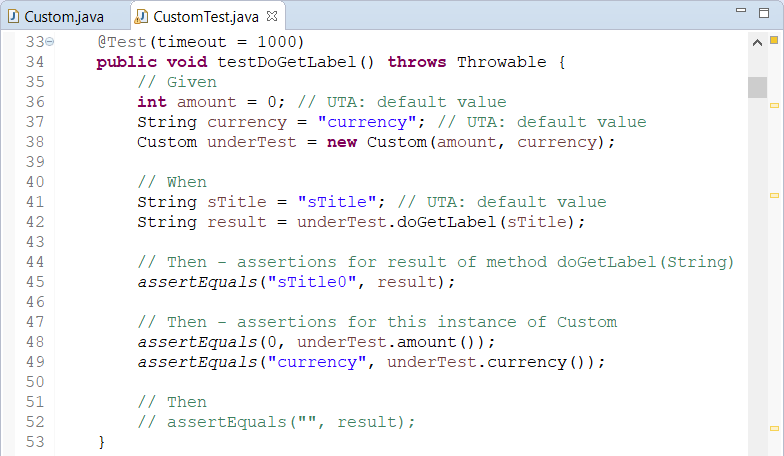Click the comment about this instance of Custom
Screen dimensions: 784x456
(x=377, y=322)
